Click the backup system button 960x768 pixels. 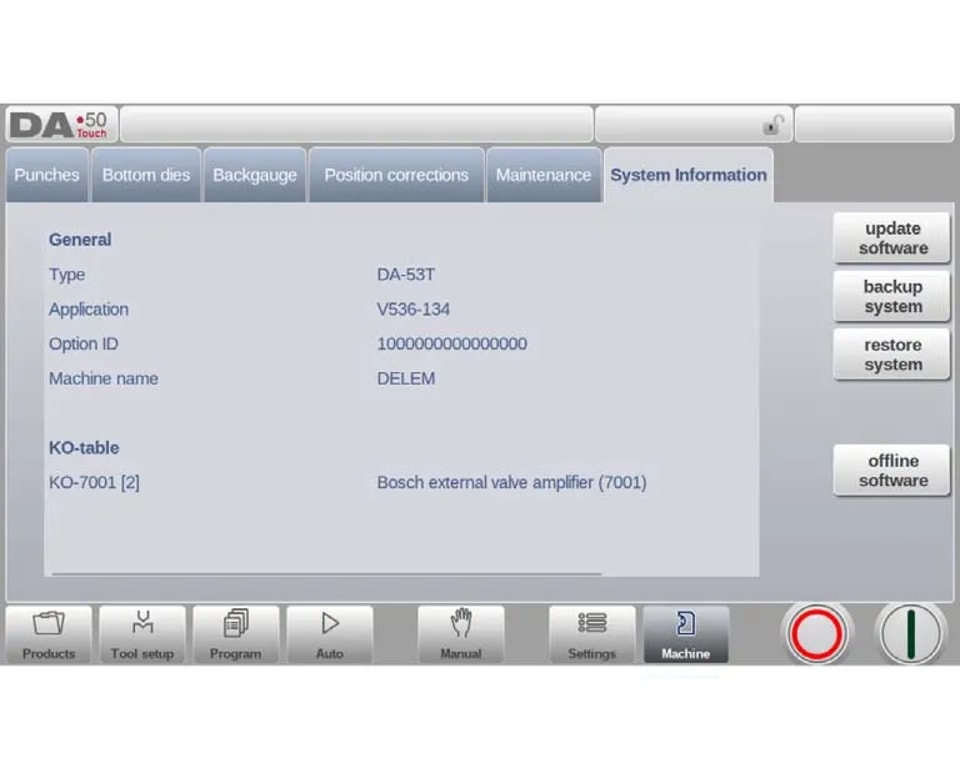892,296
